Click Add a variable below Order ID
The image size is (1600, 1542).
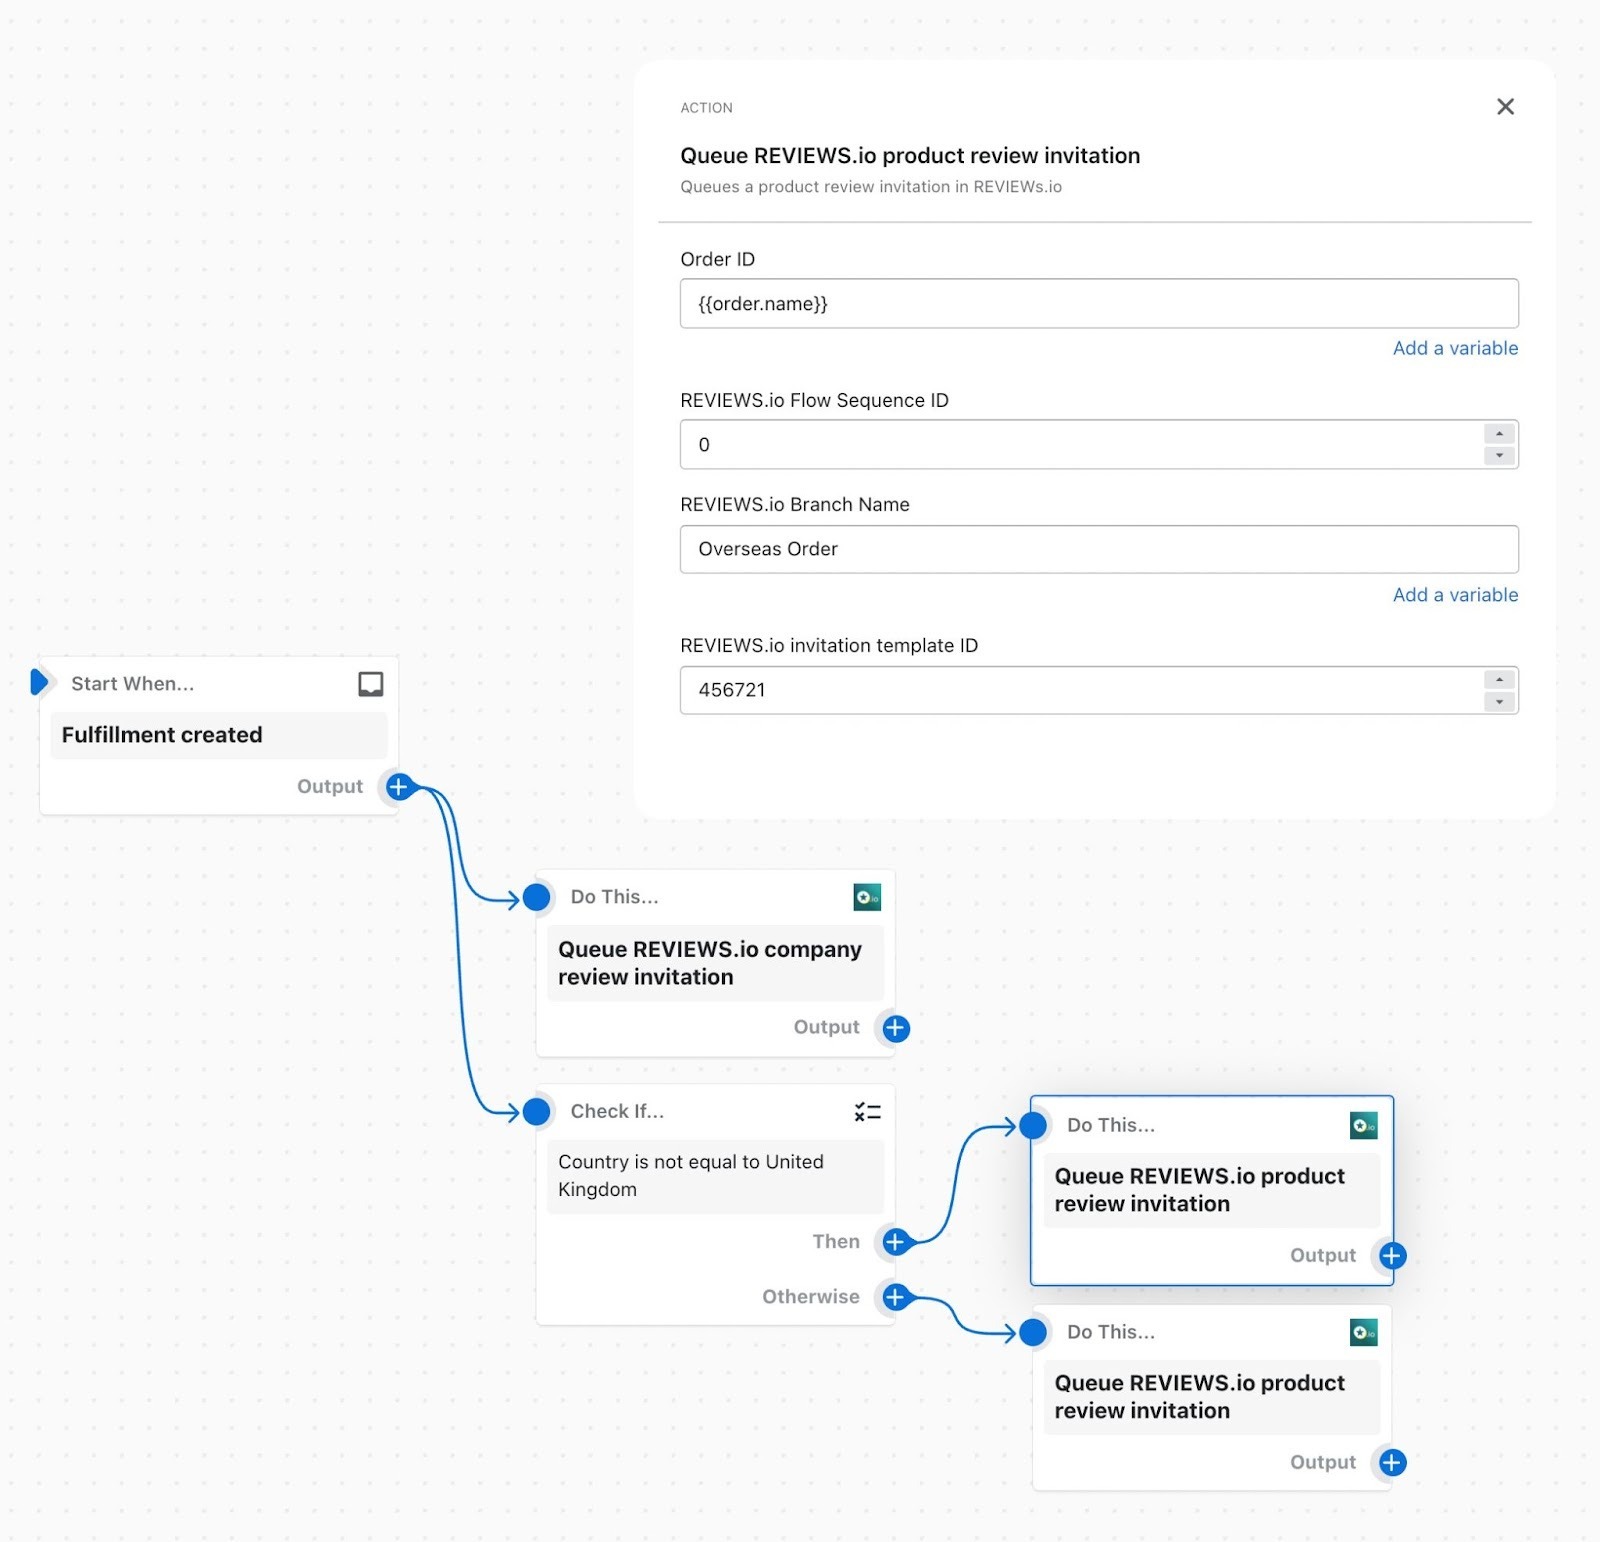tap(1454, 348)
